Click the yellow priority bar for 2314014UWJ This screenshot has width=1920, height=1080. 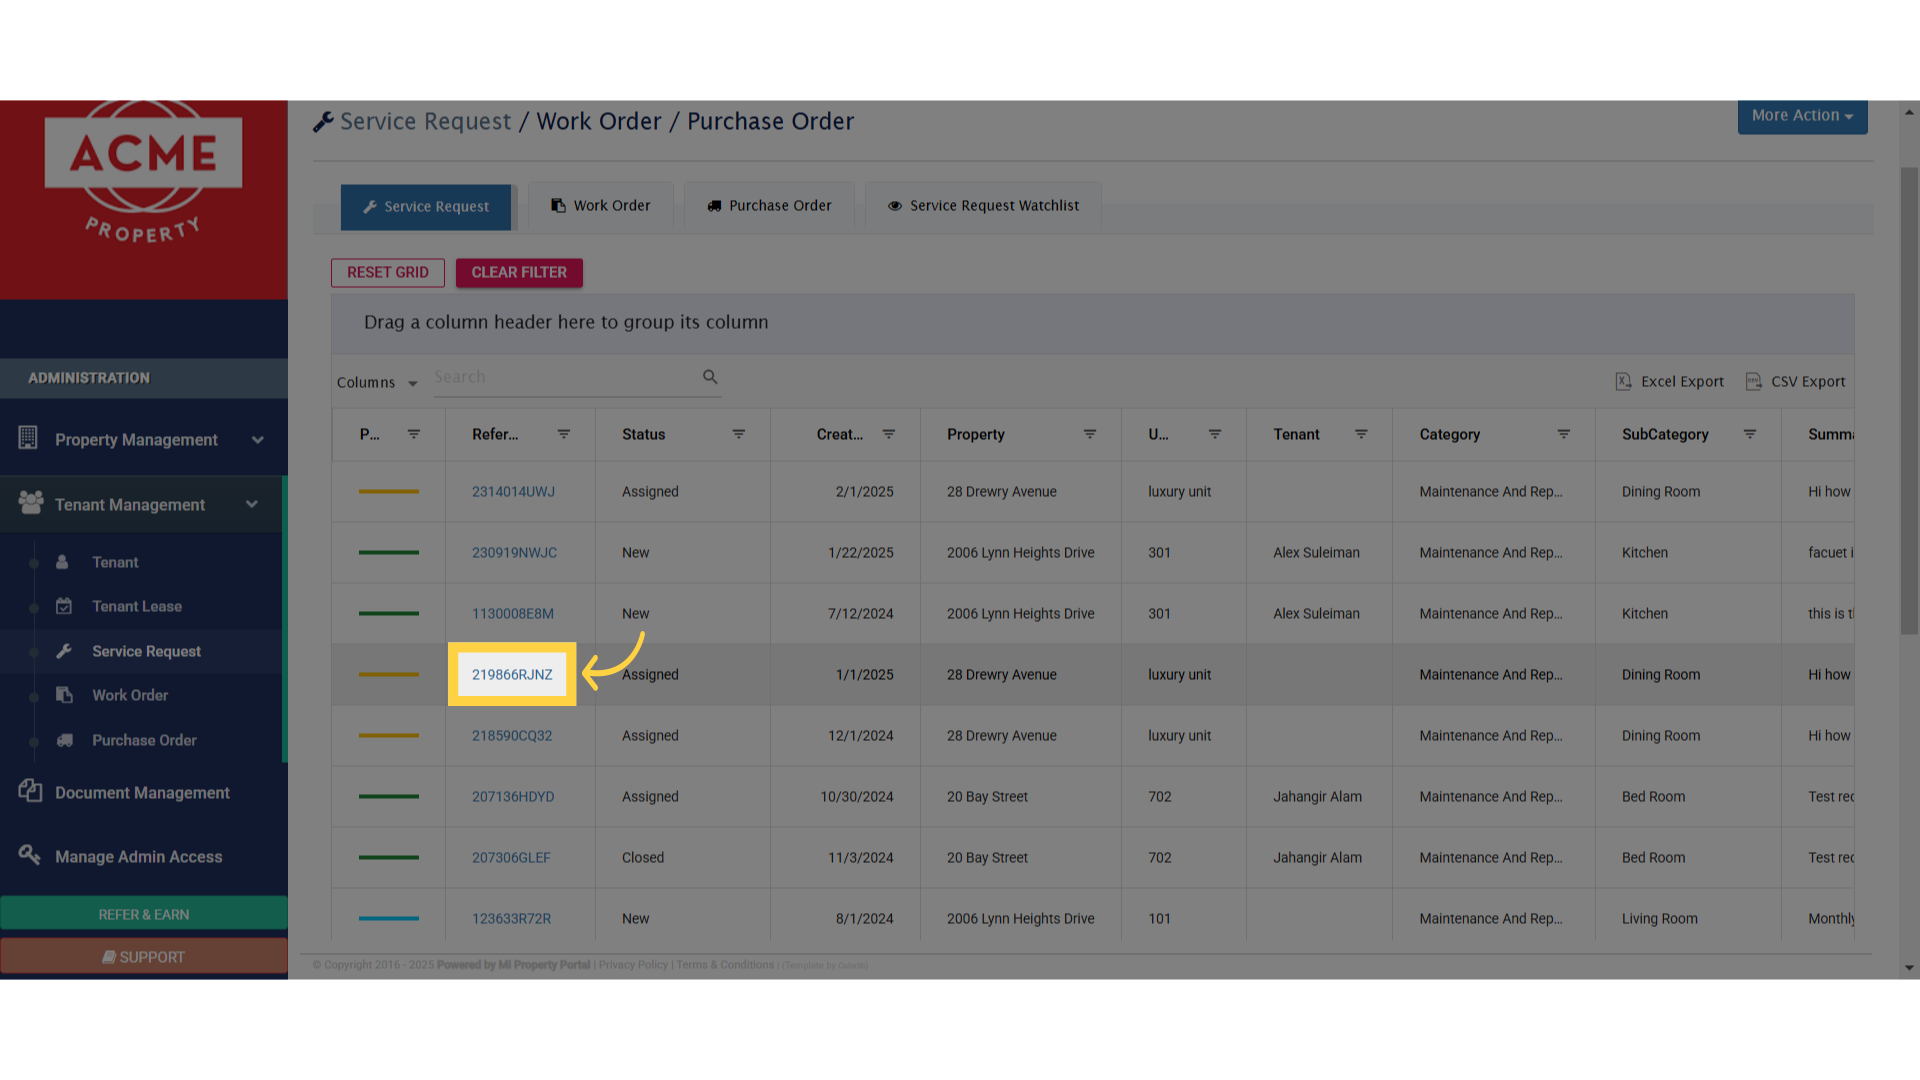click(388, 492)
